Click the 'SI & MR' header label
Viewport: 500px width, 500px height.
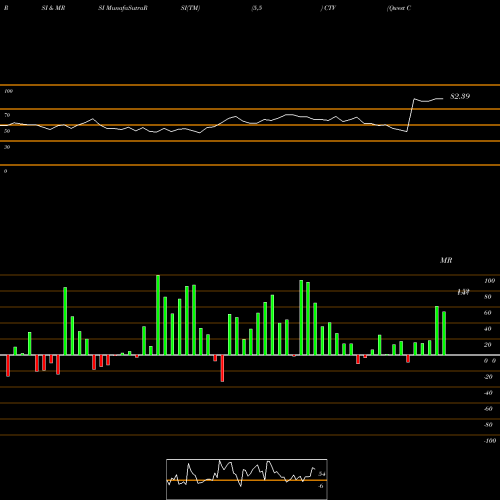53,8
